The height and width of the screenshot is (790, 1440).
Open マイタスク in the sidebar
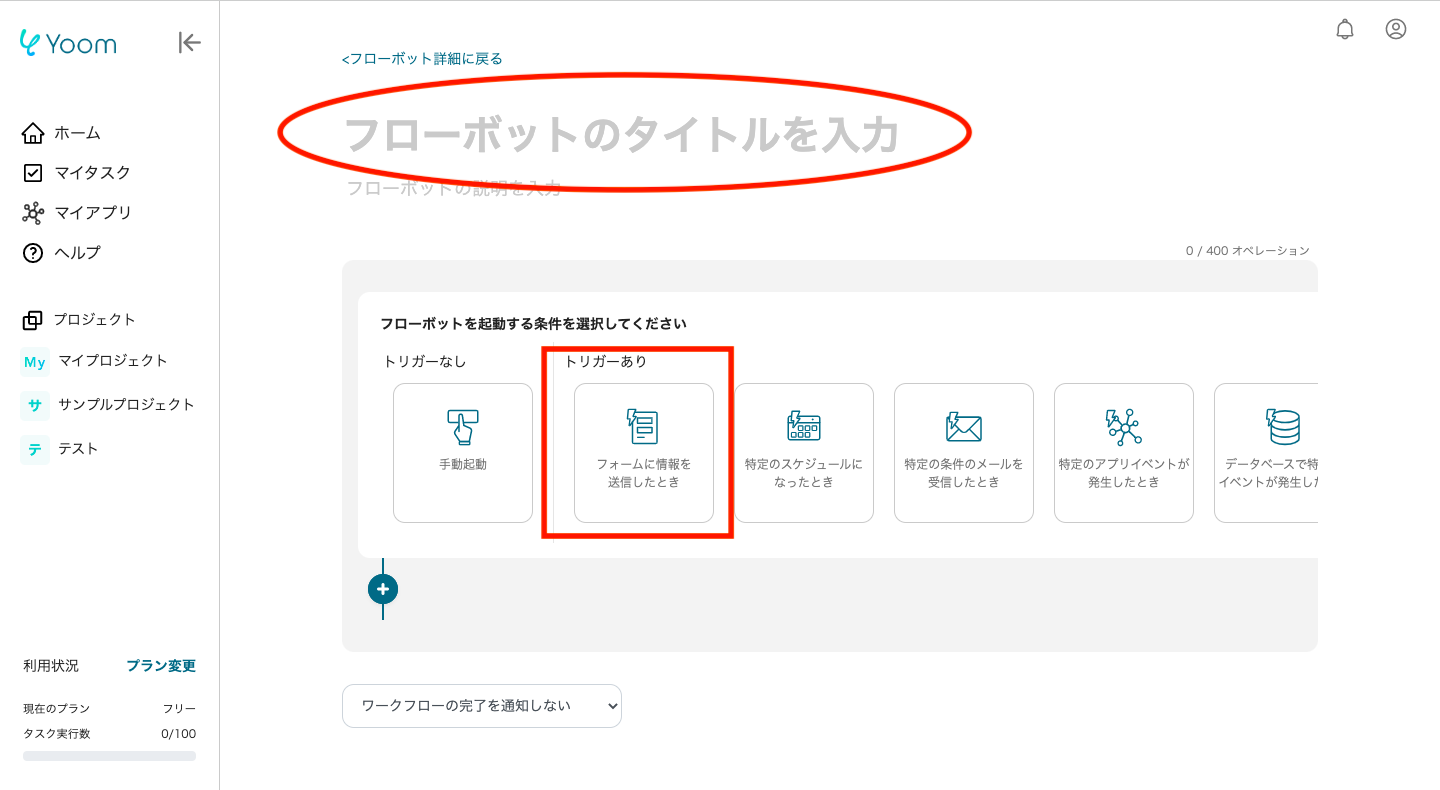coord(92,173)
